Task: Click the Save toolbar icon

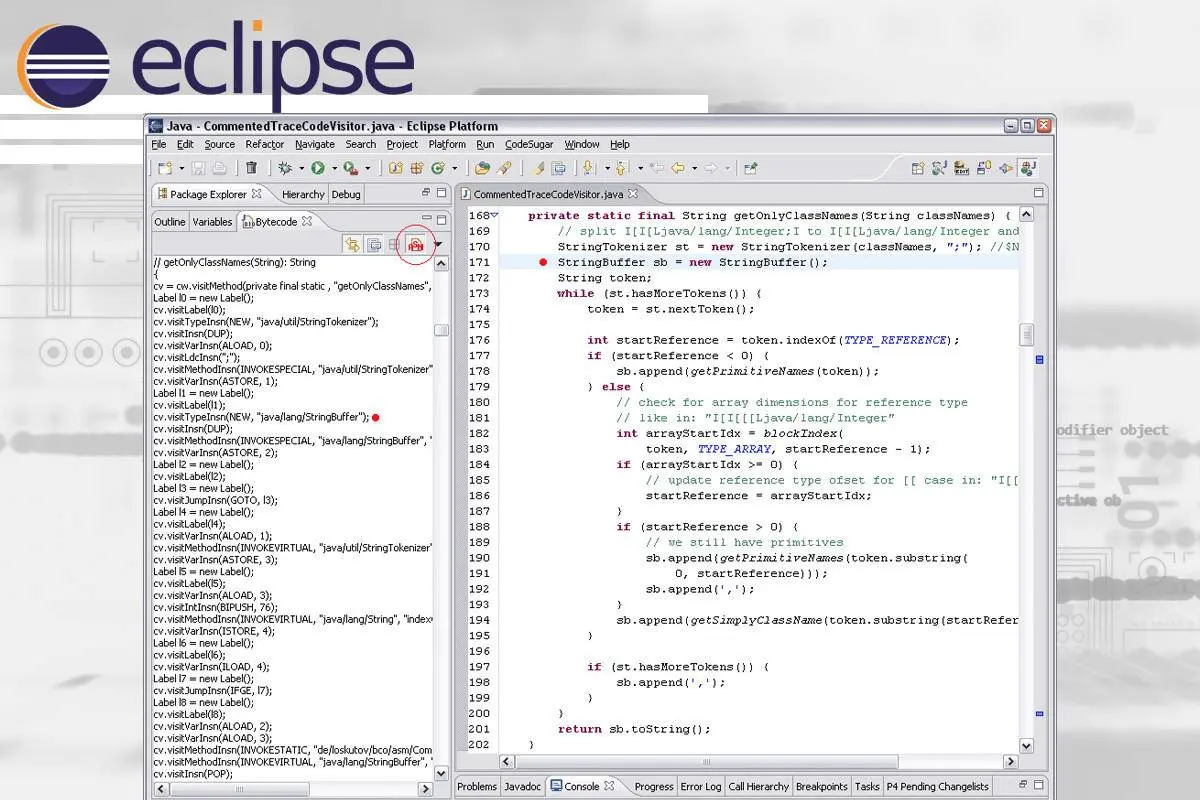Action: (198, 168)
